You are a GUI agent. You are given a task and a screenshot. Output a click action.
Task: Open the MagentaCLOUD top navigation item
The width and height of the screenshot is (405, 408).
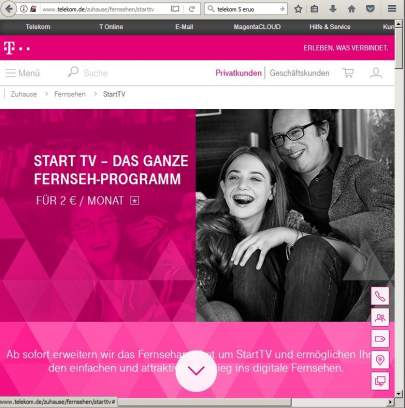pos(257,27)
